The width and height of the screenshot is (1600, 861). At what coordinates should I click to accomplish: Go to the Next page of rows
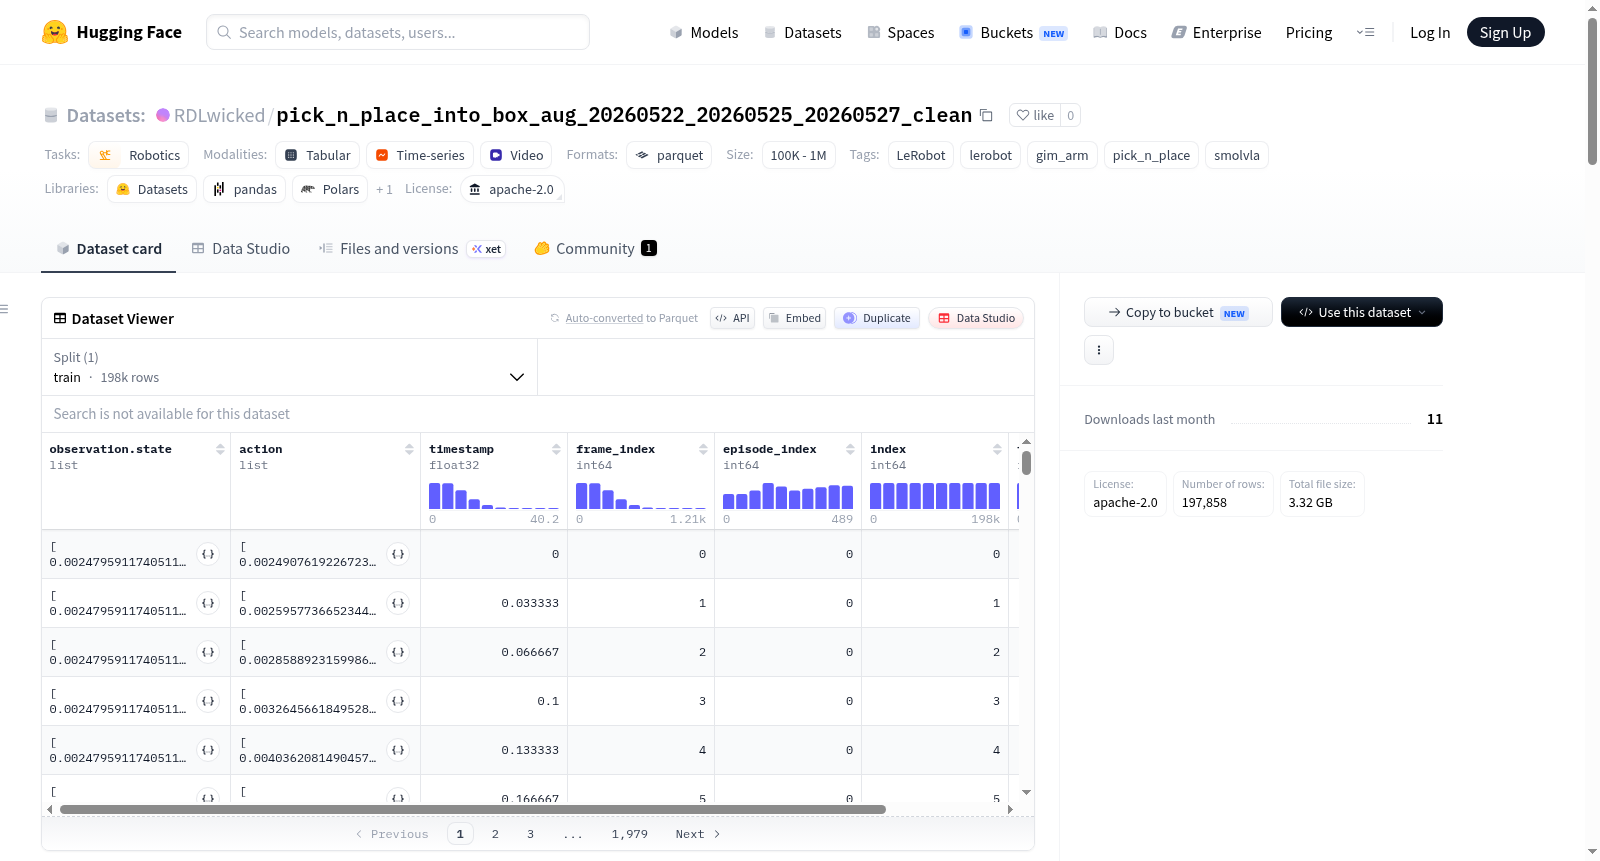(x=698, y=834)
